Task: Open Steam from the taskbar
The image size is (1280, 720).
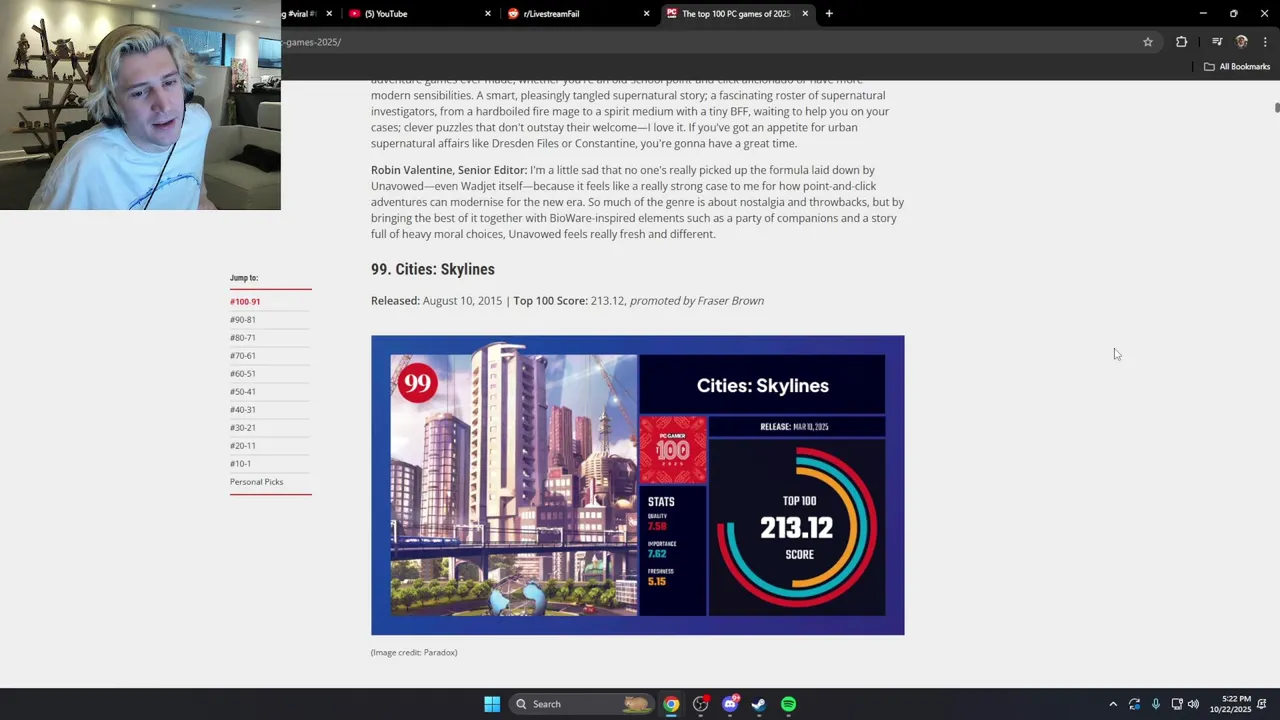Action: (759, 704)
